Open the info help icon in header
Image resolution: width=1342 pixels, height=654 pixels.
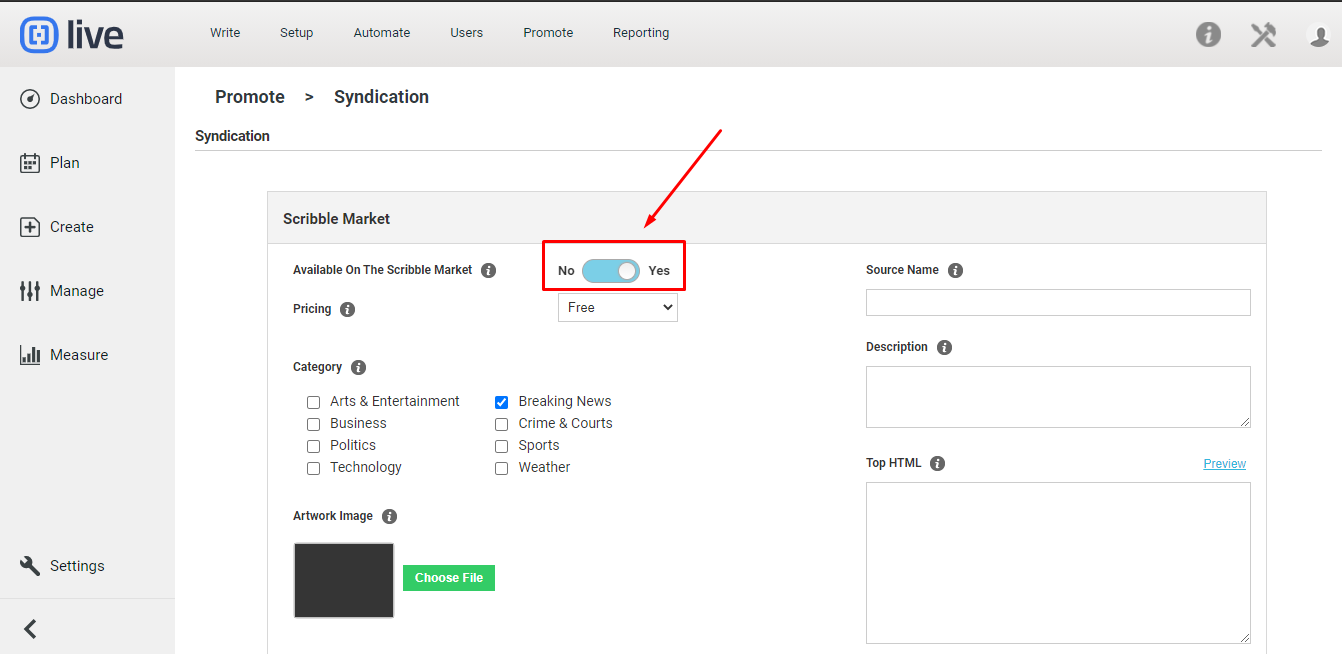pyautogui.click(x=1208, y=35)
